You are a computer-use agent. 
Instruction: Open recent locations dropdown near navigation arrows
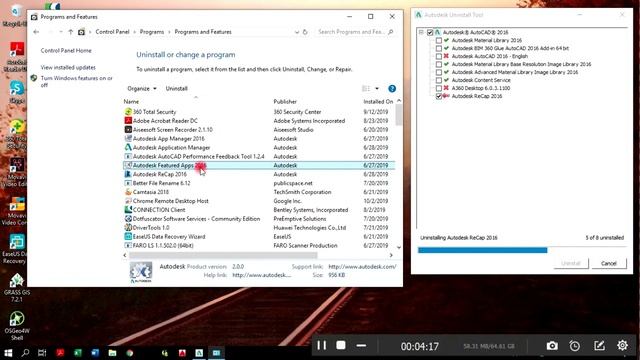(61, 32)
